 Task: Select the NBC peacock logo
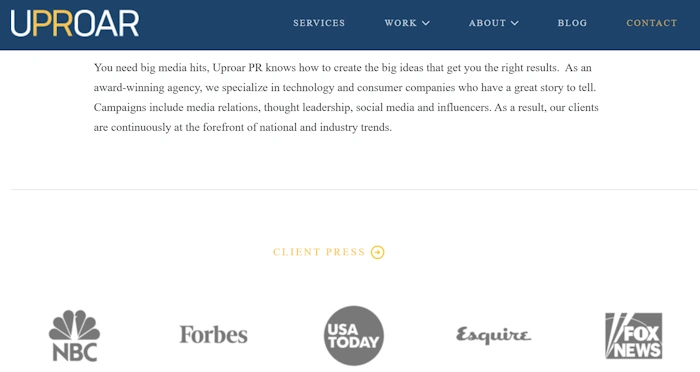(74, 335)
